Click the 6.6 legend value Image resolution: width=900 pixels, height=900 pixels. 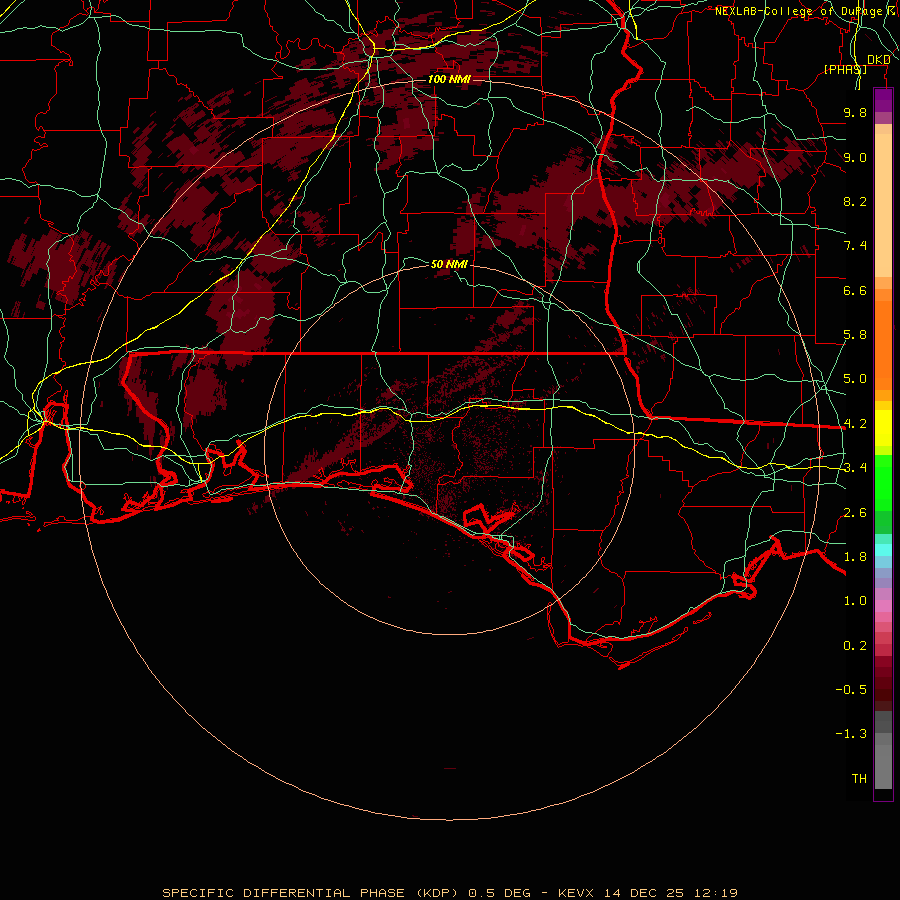pyautogui.click(x=855, y=290)
